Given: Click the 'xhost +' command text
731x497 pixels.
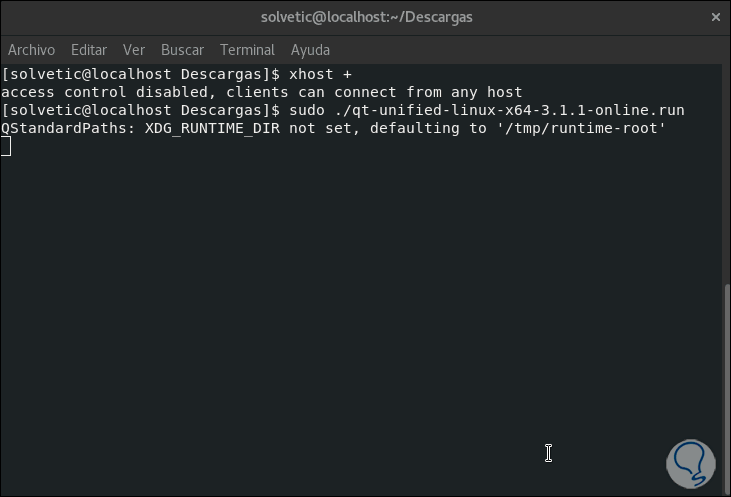Looking at the screenshot, I should (320, 74).
